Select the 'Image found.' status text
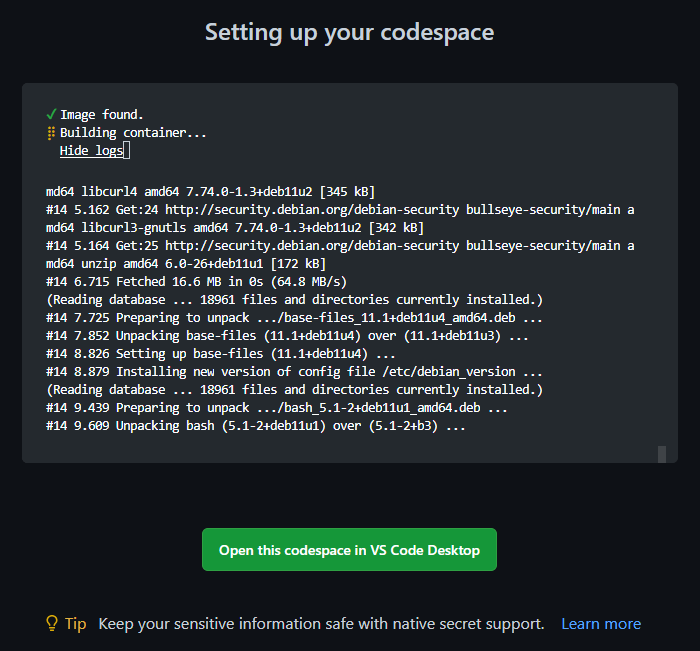The image size is (700, 651). (x=102, y=114)
